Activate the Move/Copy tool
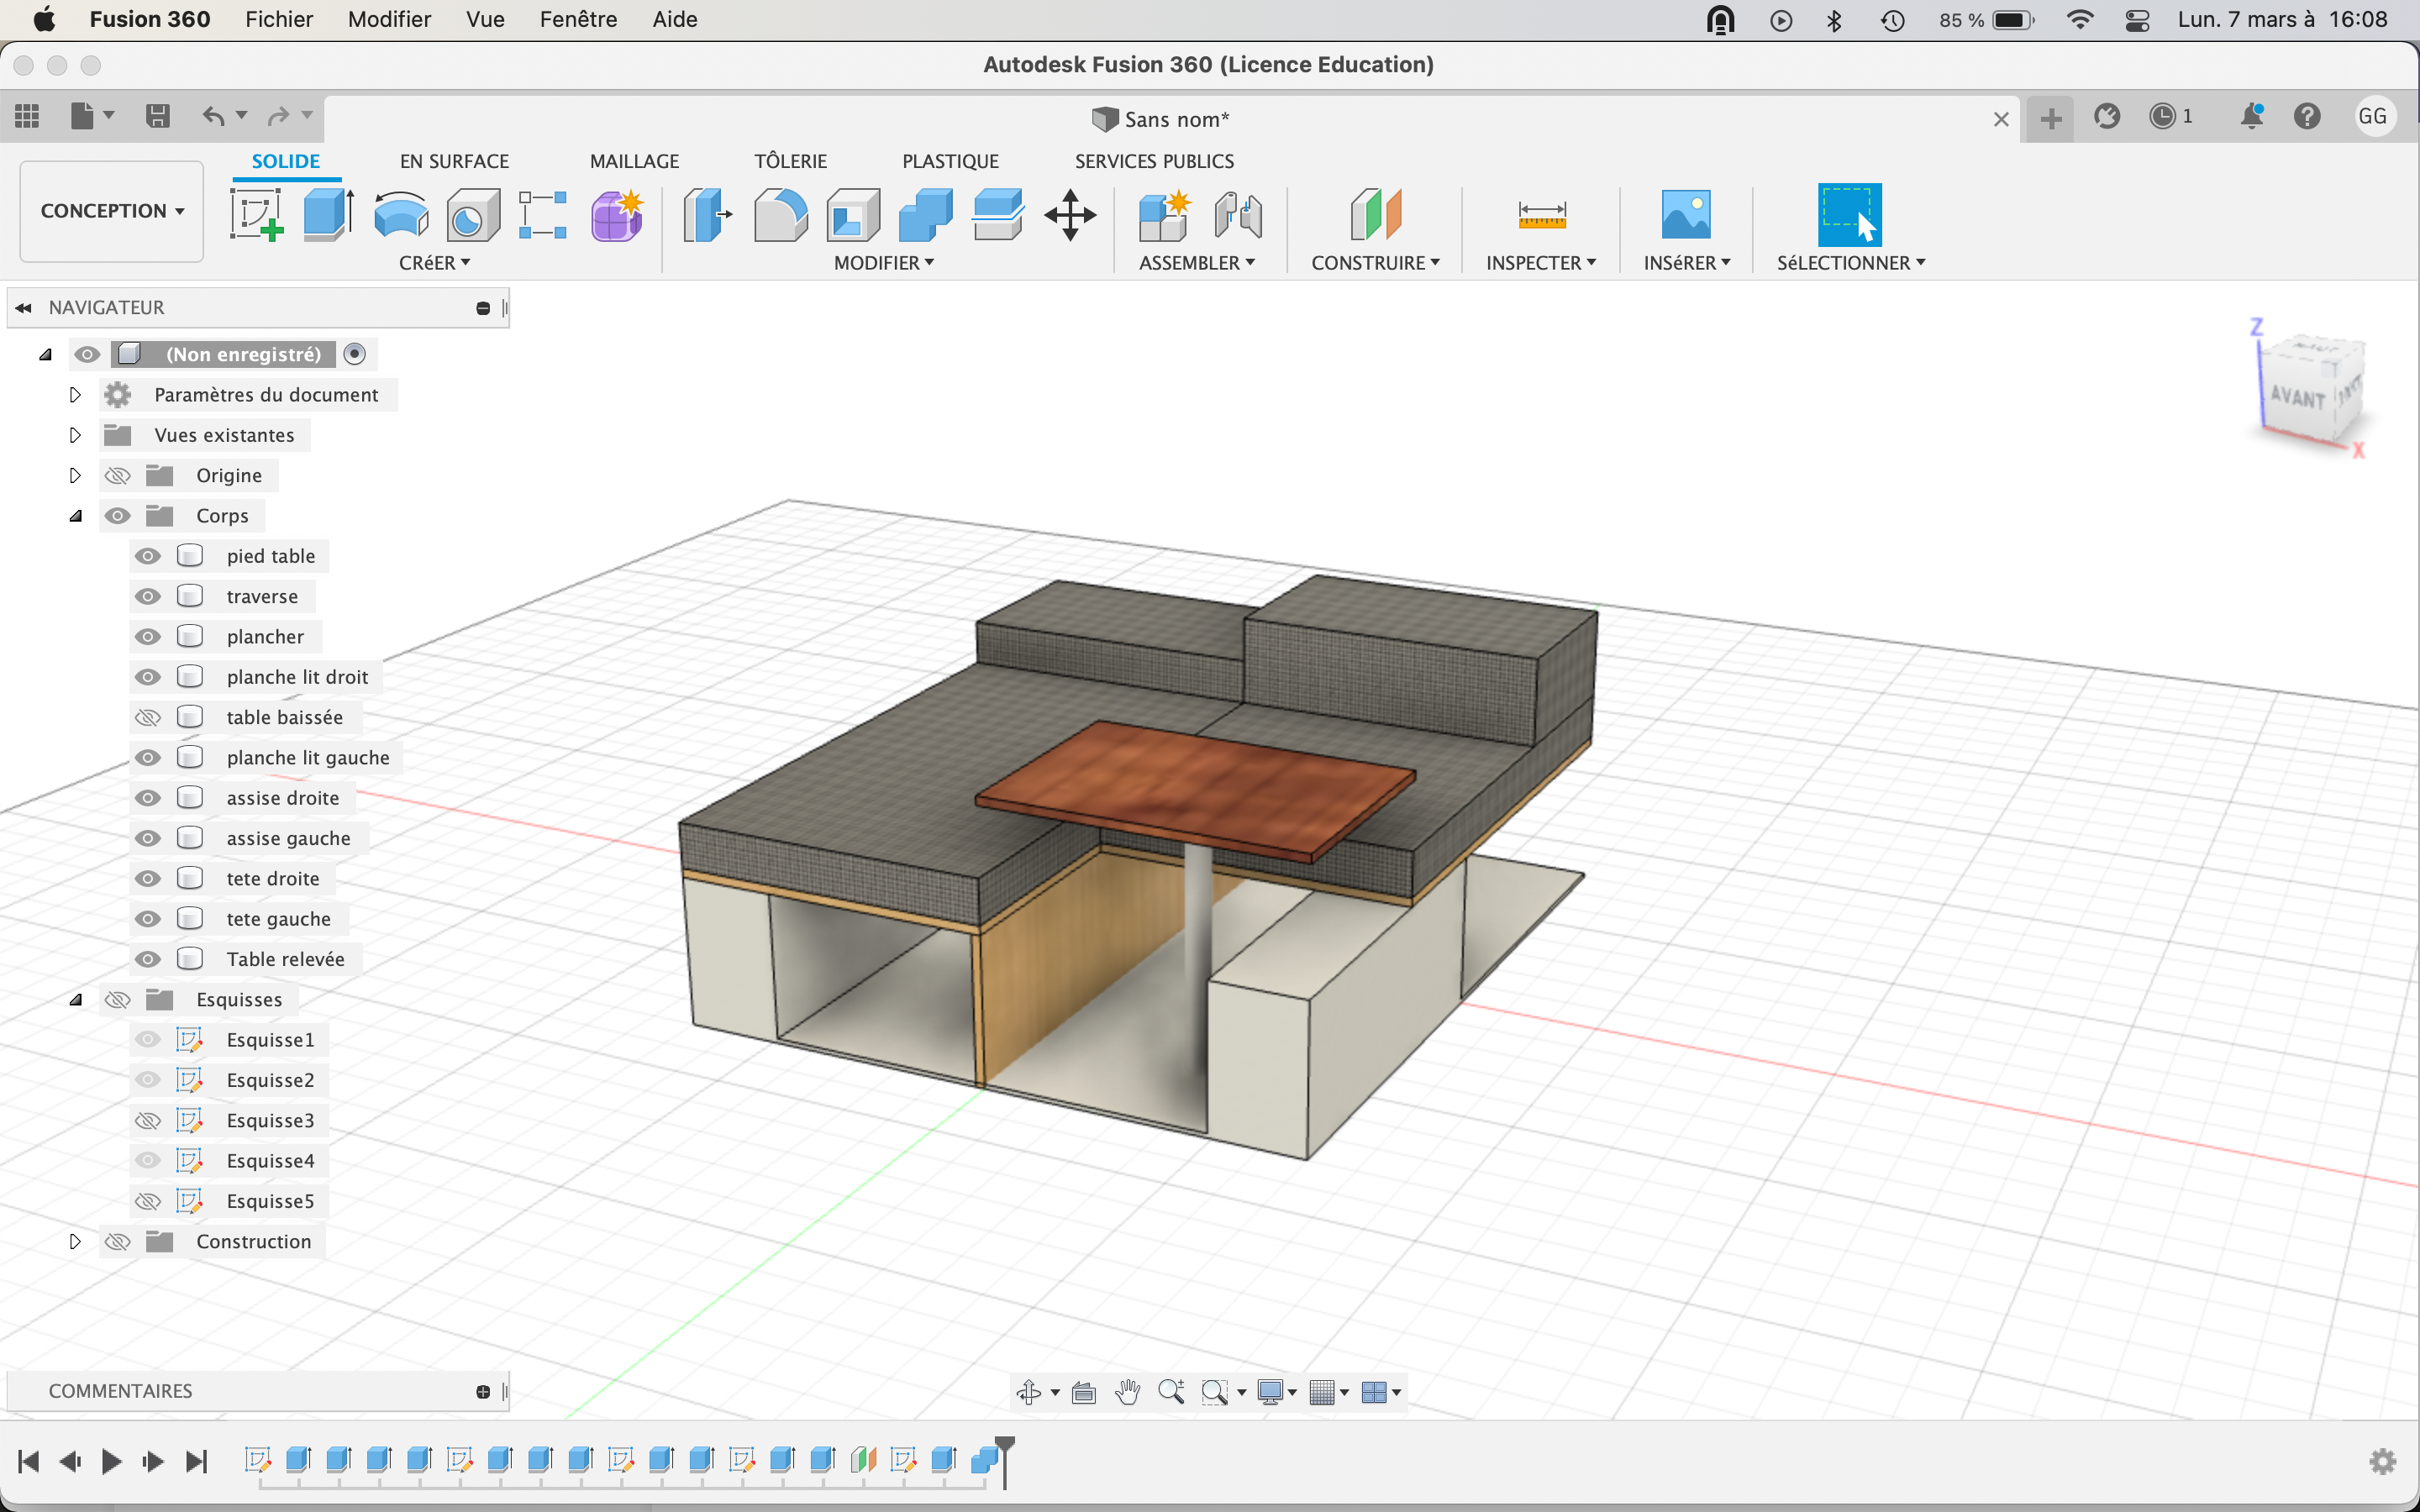The image size is (2420, 1512). 1070,214
